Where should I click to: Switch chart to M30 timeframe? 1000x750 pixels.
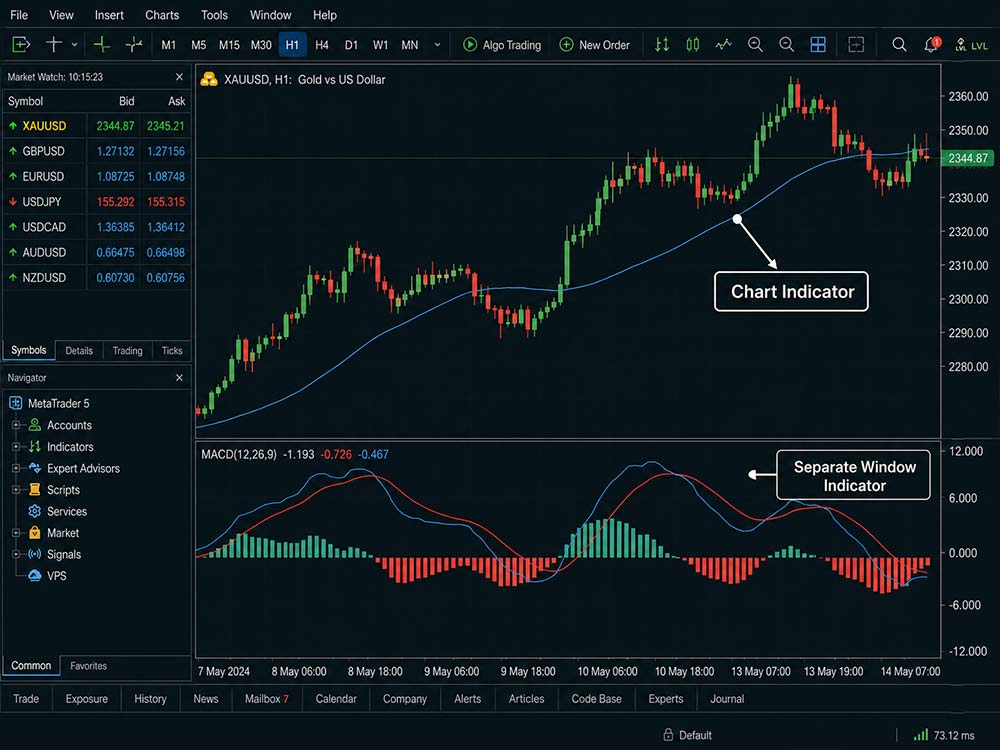click(261, 45)
